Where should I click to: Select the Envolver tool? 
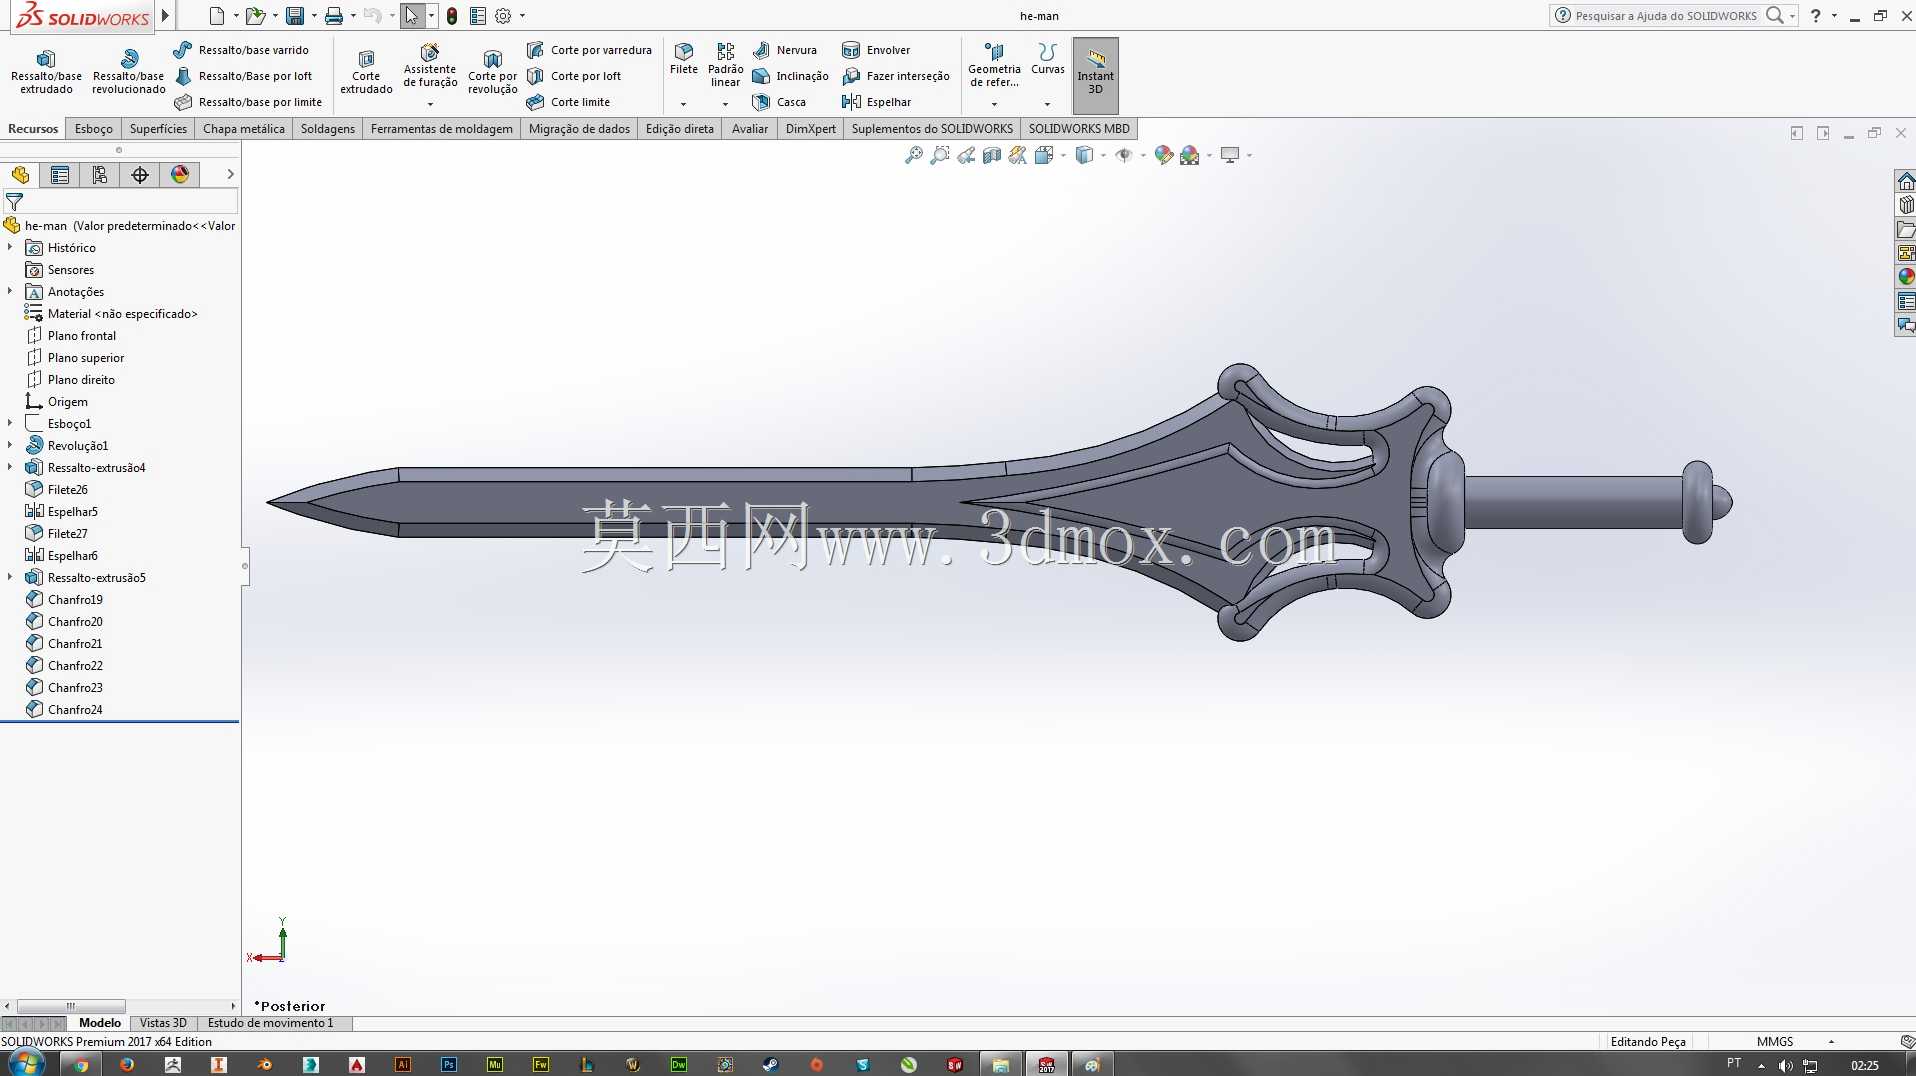[876, 50]
